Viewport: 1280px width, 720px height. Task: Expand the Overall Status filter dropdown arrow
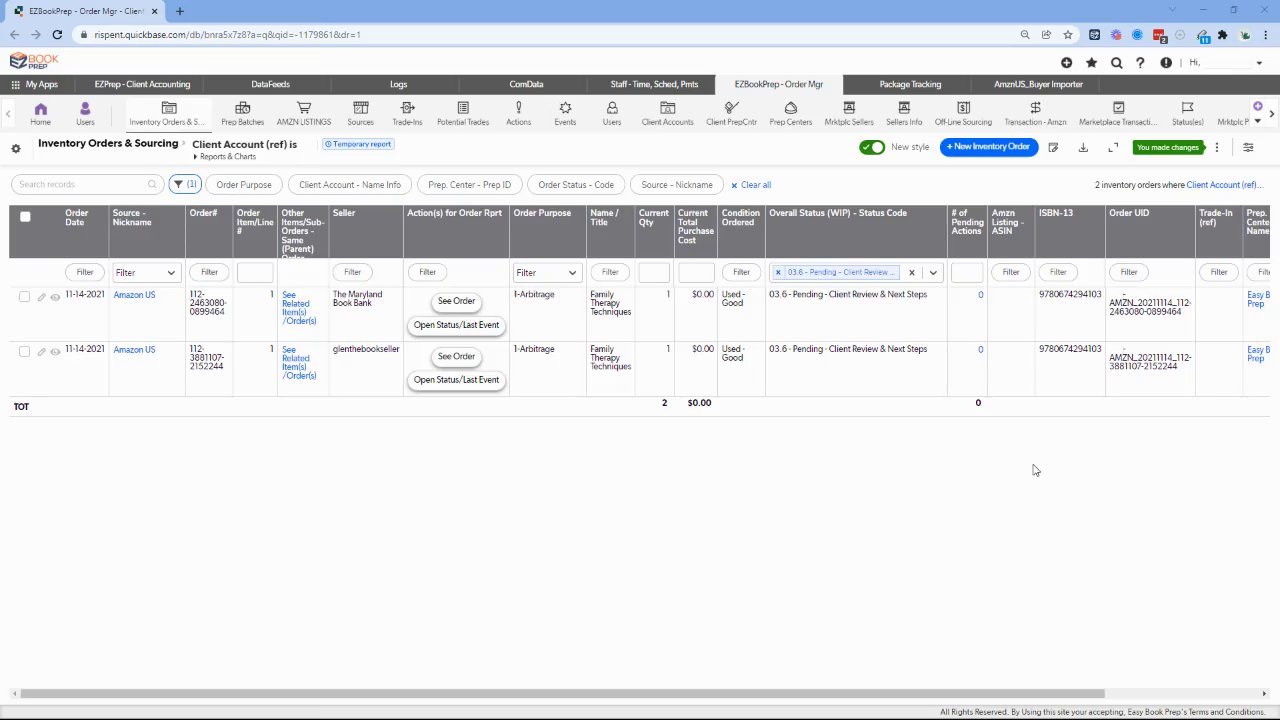(x=933, y=272)
